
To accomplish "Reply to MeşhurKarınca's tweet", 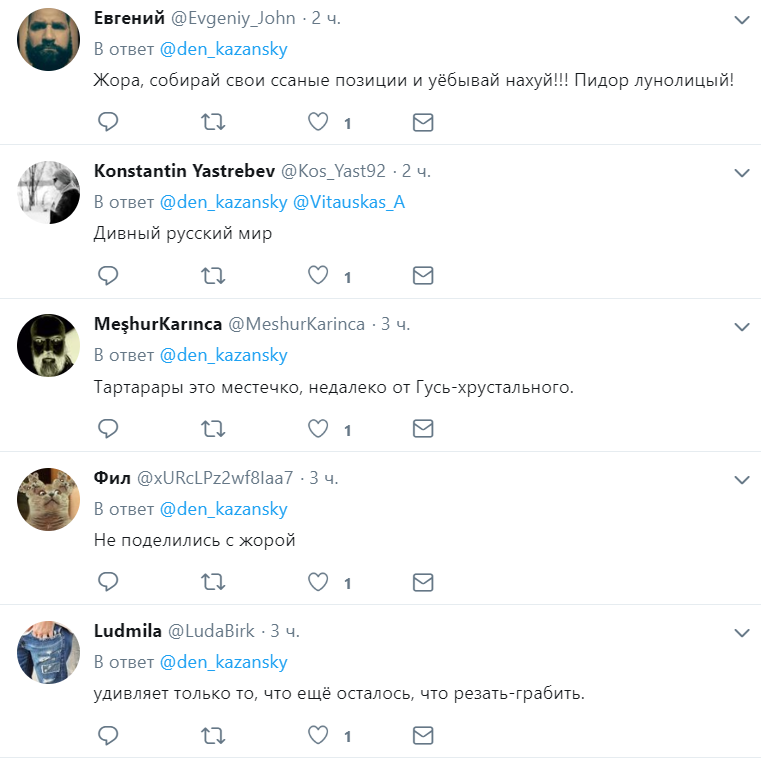I will click(108, 429).
